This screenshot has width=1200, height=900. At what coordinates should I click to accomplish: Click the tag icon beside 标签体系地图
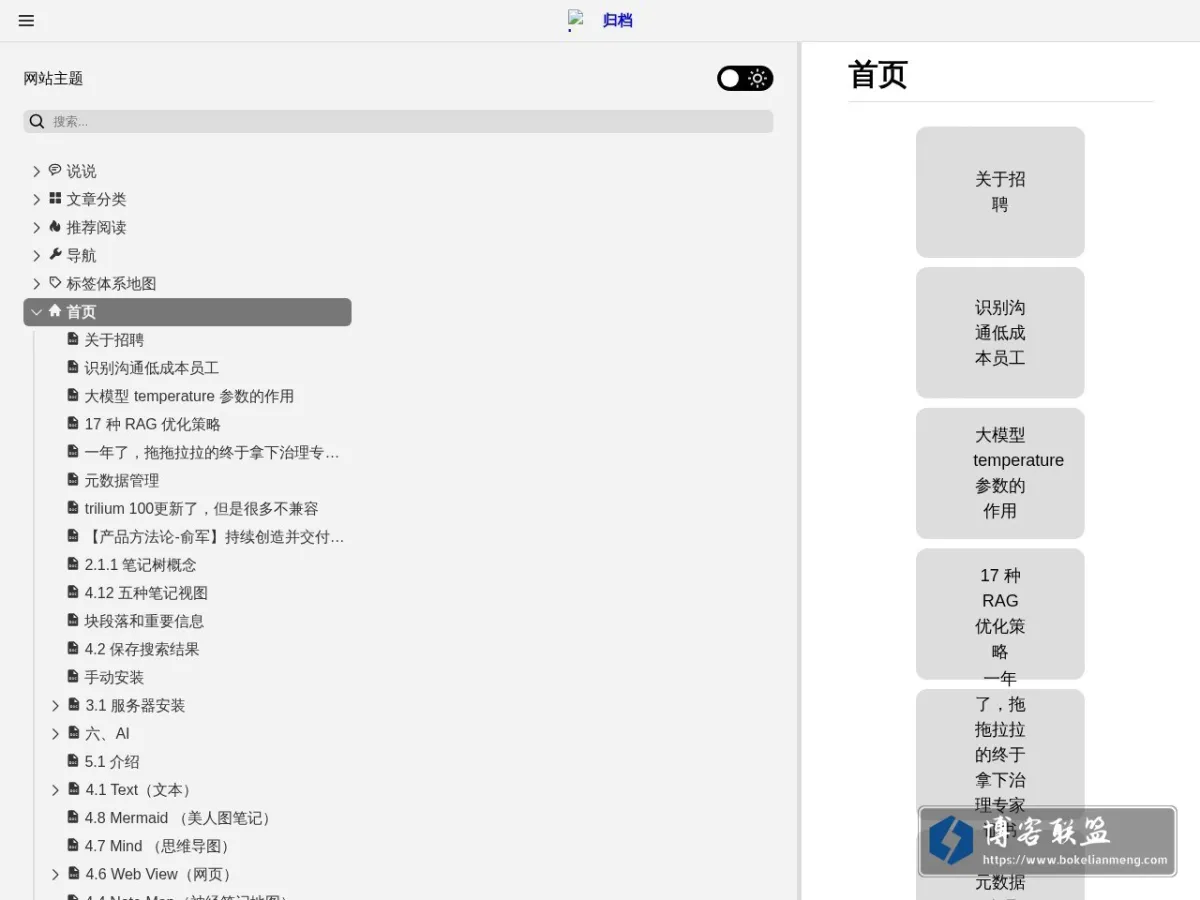tap(55, 282)
